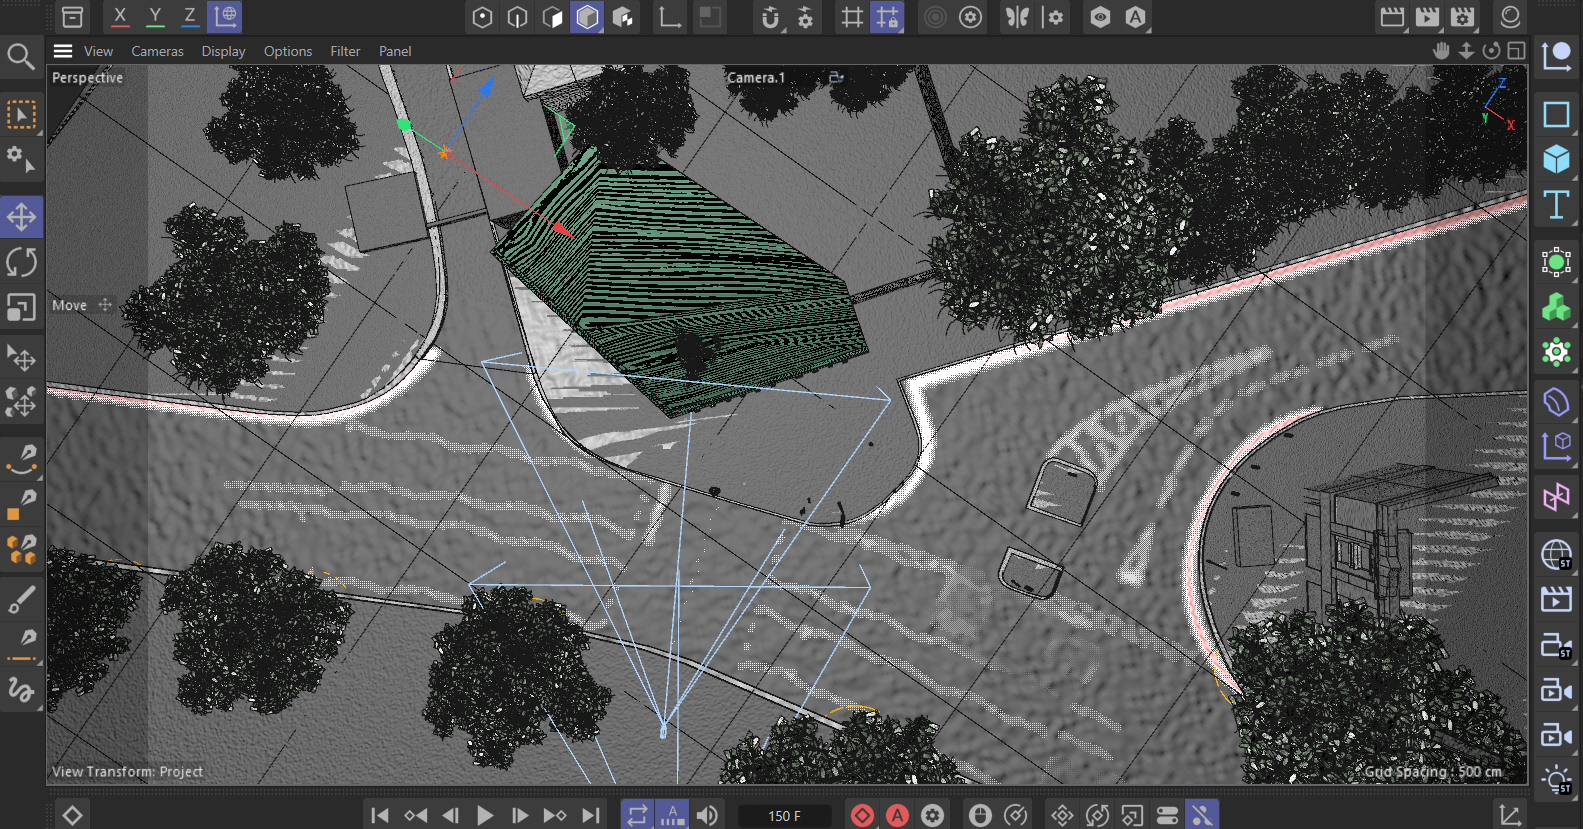Open the subdivision surface generator icon
This screenshot has width=1583, height=829.
[x=1556, y=262]
